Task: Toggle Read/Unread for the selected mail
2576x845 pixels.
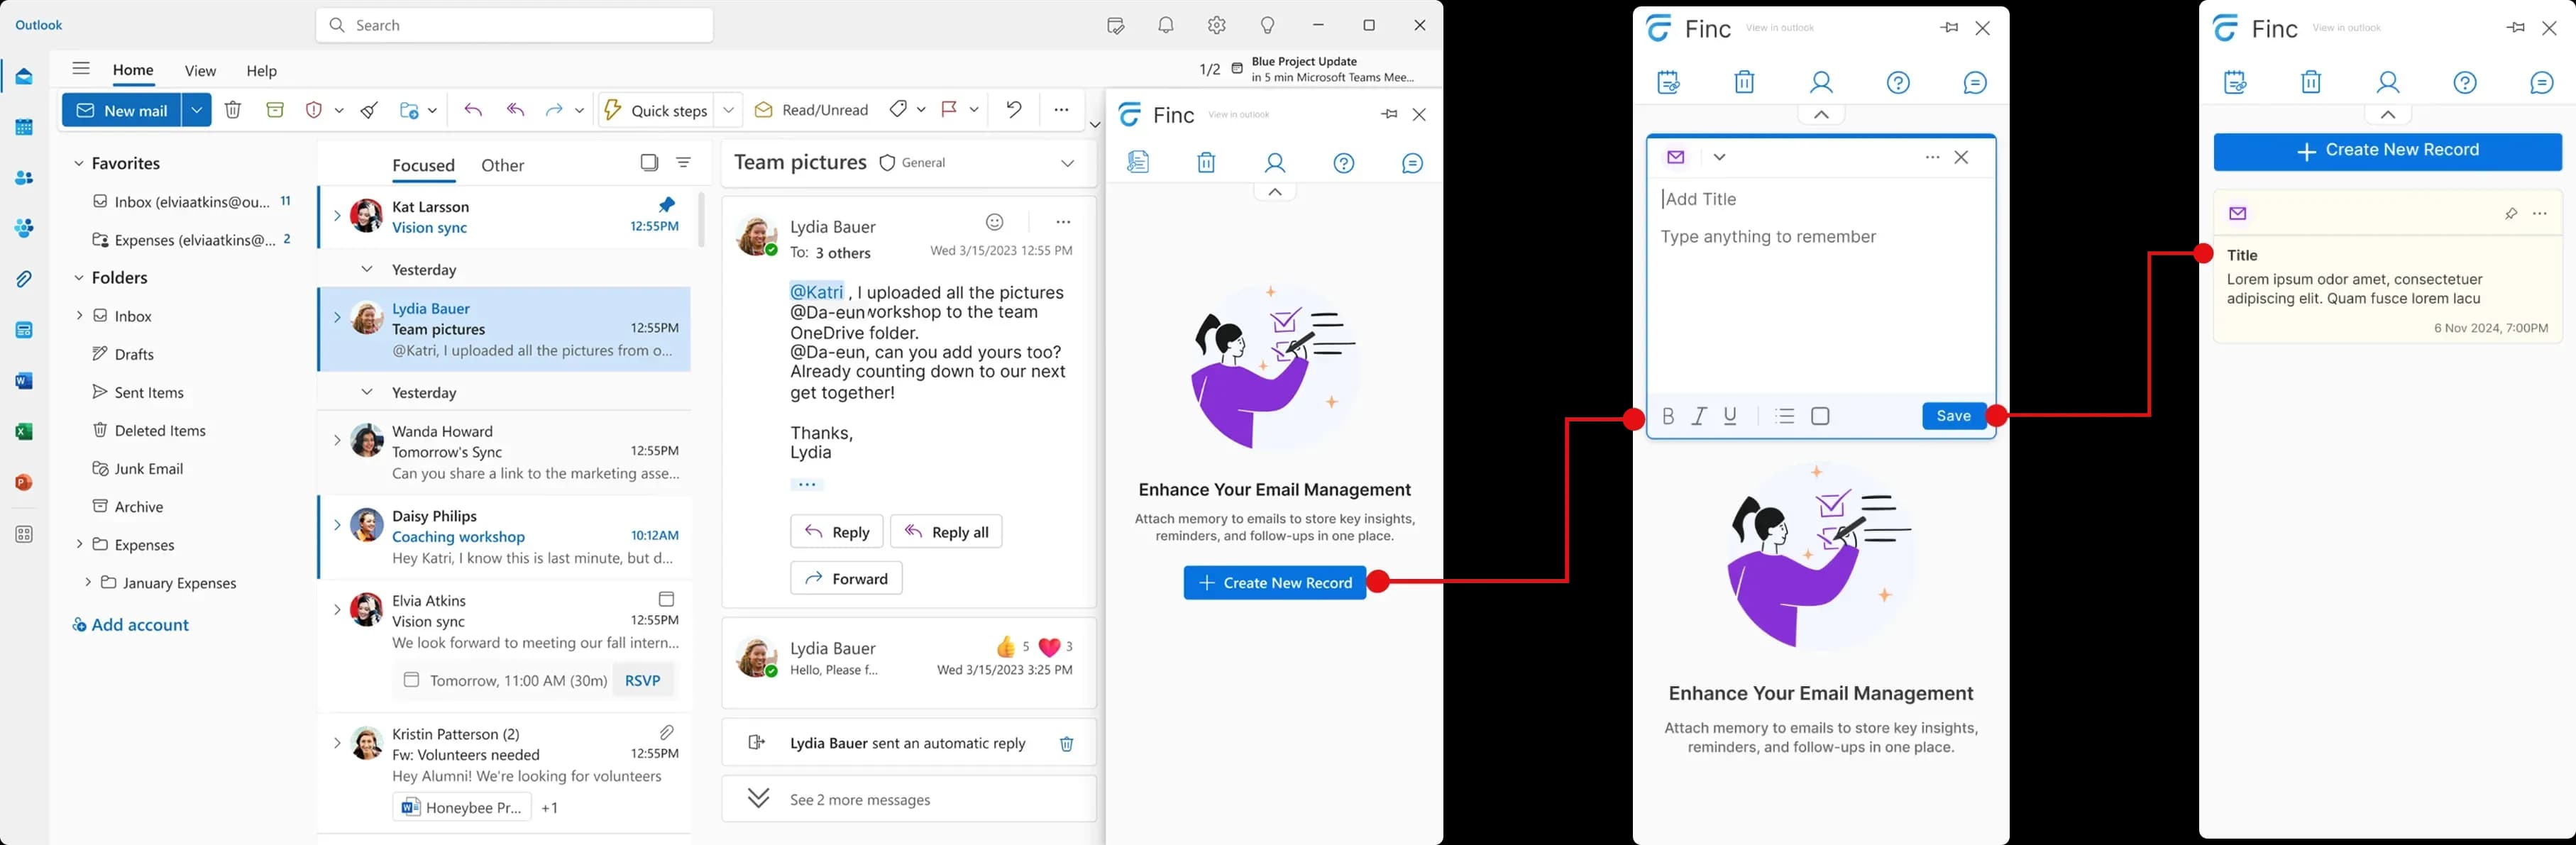Action: (811, 110)
